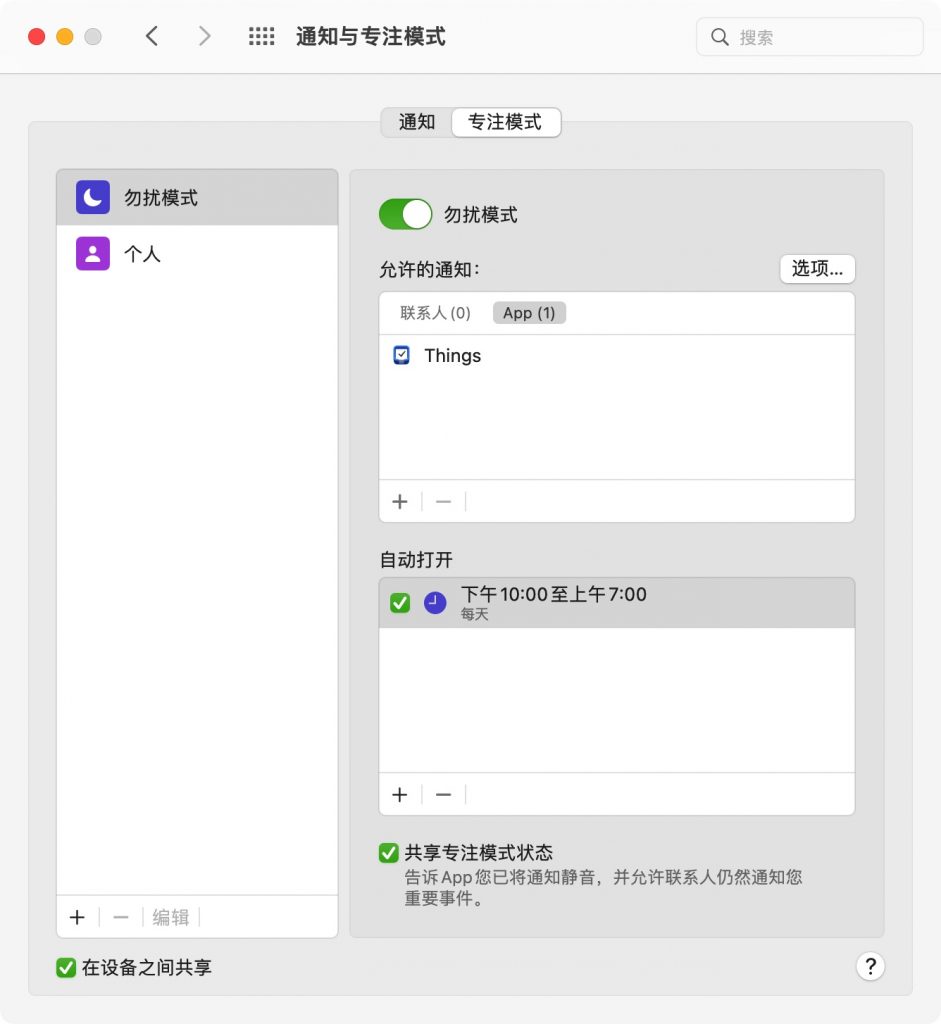Remove the selected focus mode in sidebar

[x=121, y=918]
